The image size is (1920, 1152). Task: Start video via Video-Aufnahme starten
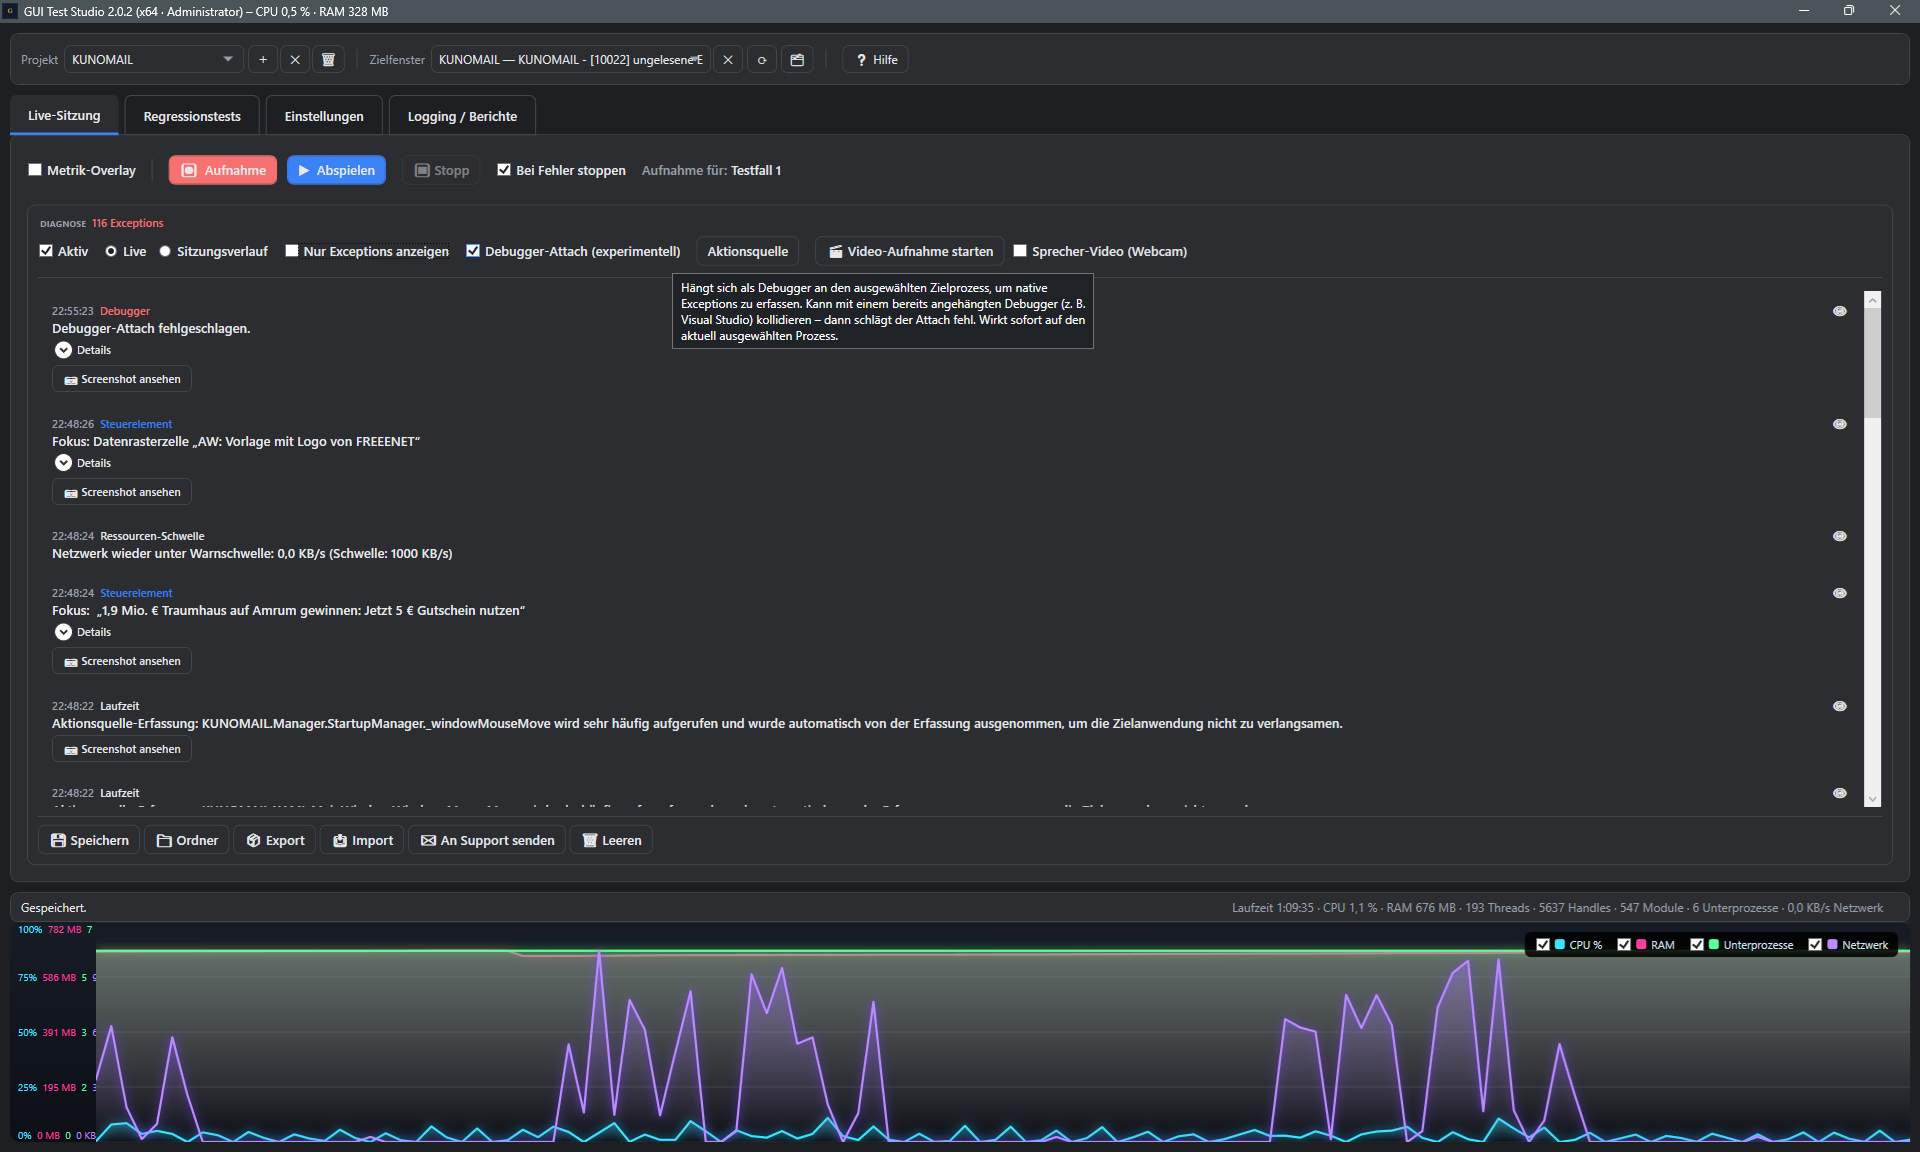[911, 251]
